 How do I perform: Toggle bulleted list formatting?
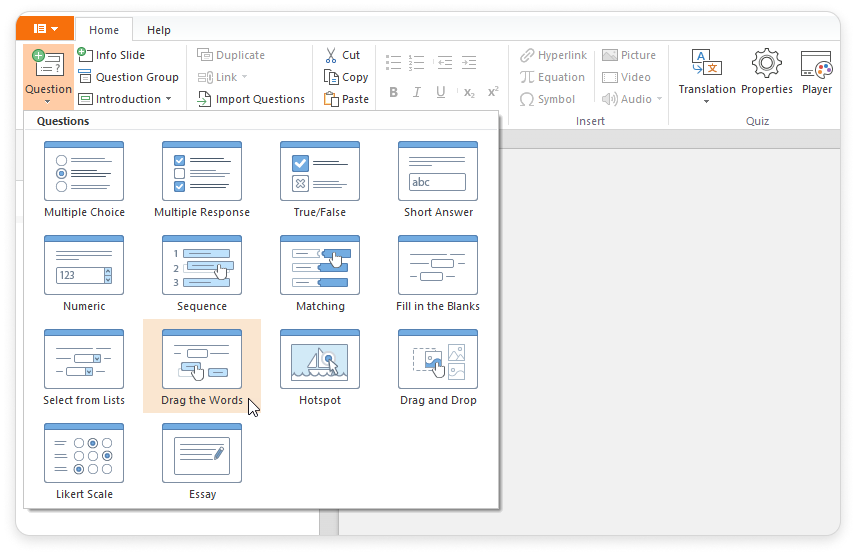coord(393,62)
